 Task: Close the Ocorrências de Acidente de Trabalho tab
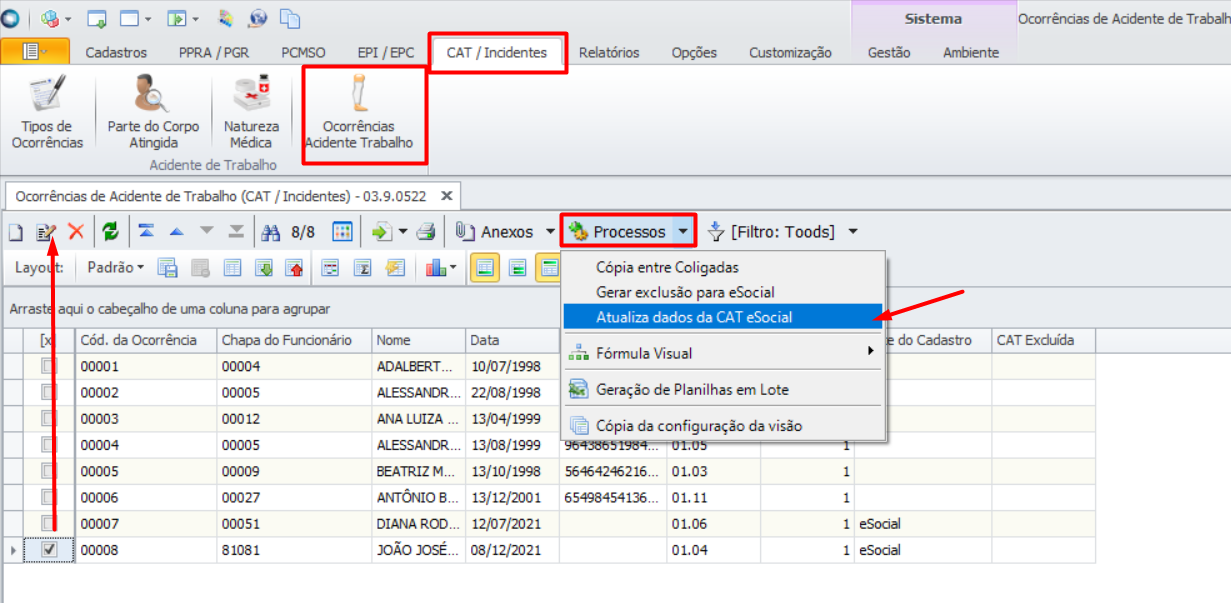pos(447,196)
